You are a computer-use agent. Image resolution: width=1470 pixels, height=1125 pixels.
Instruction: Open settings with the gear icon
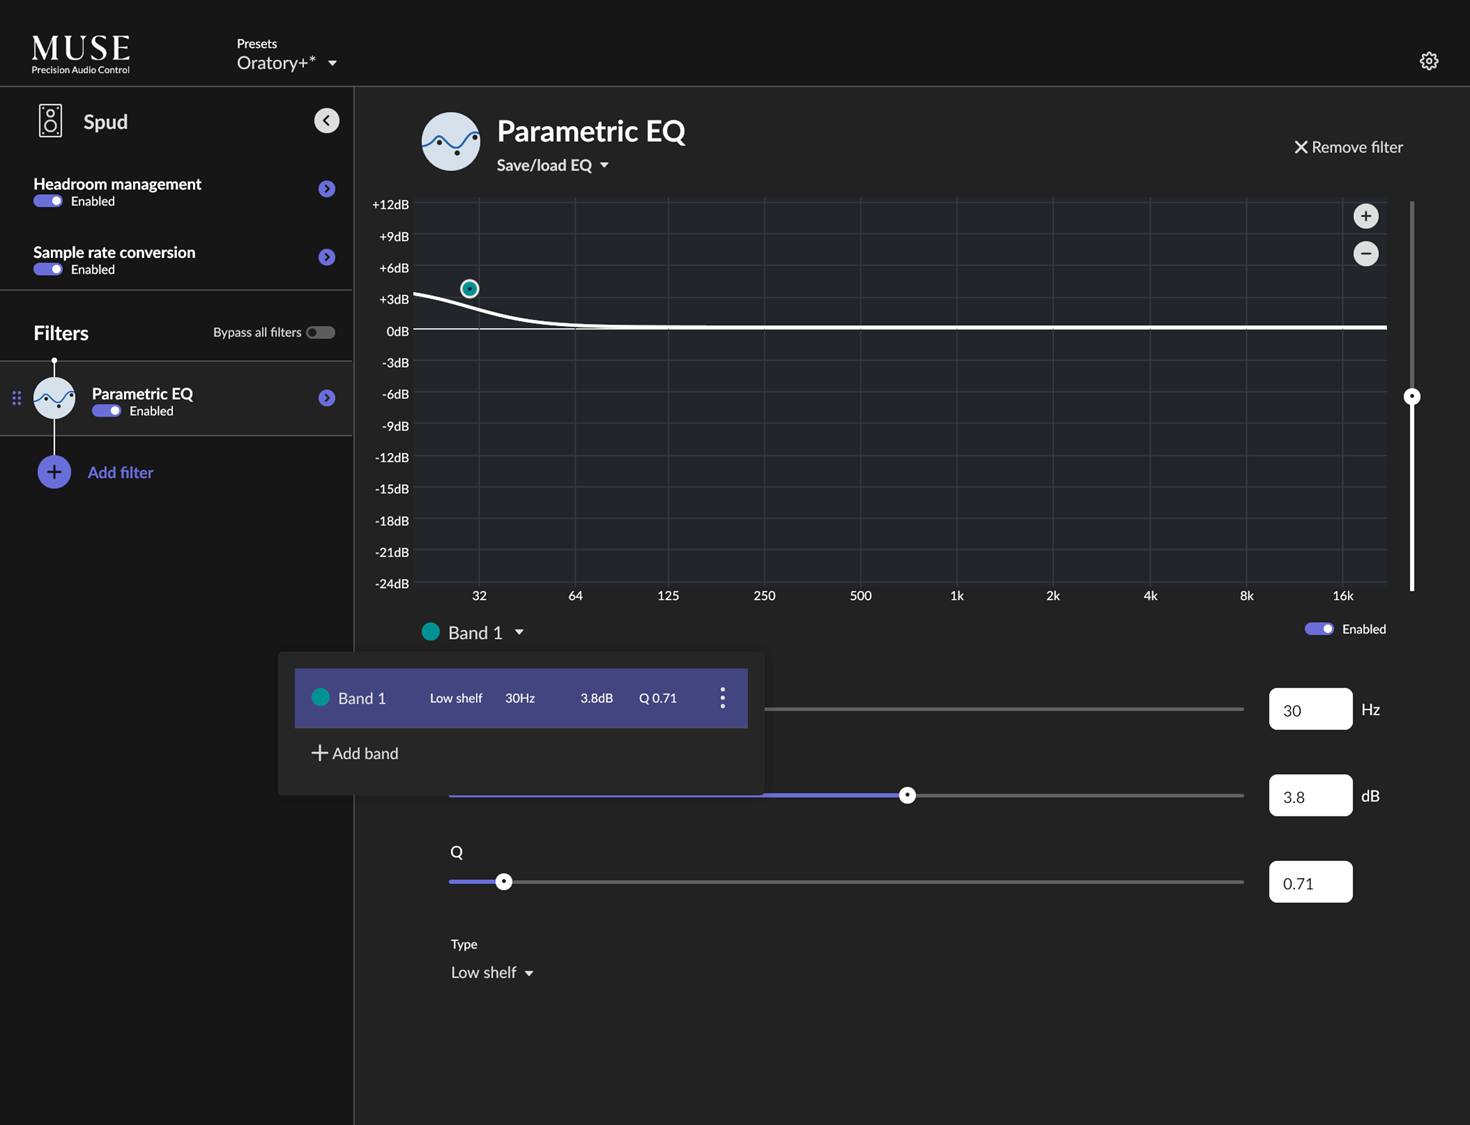[1428, 61]
